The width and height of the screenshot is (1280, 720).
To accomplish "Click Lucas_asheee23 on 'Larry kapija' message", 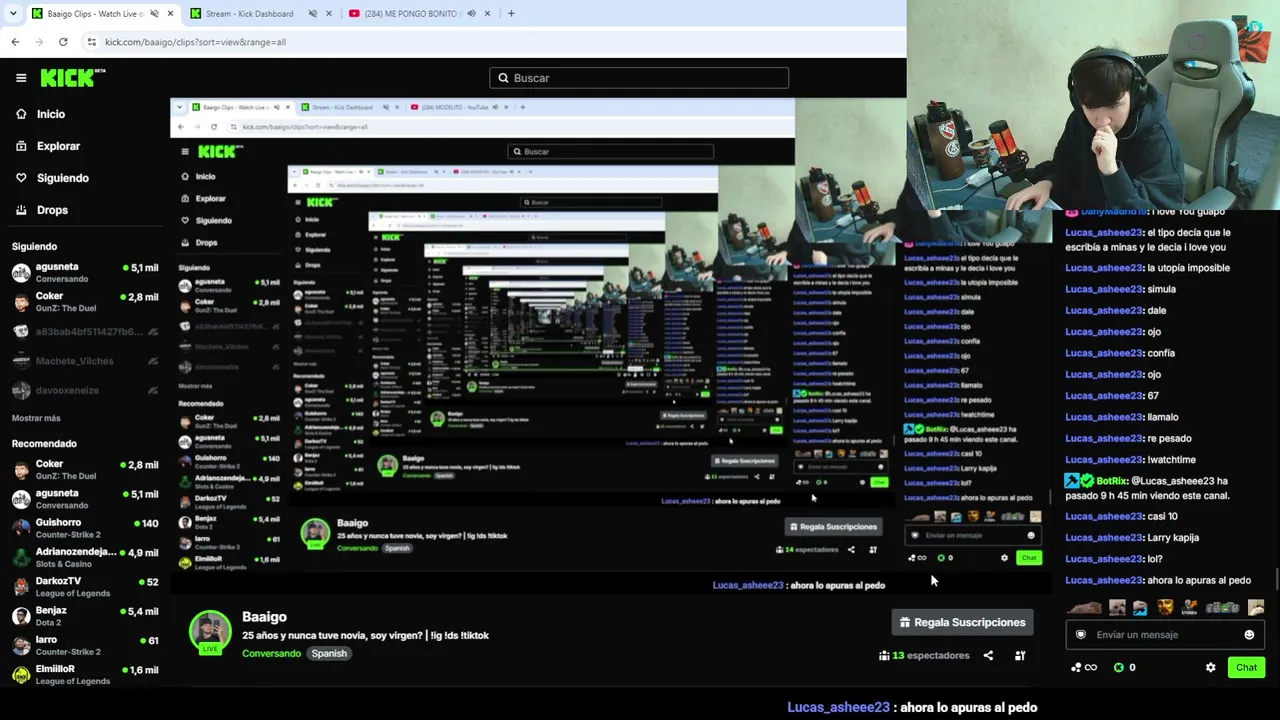I will [x=1104, y=538].
